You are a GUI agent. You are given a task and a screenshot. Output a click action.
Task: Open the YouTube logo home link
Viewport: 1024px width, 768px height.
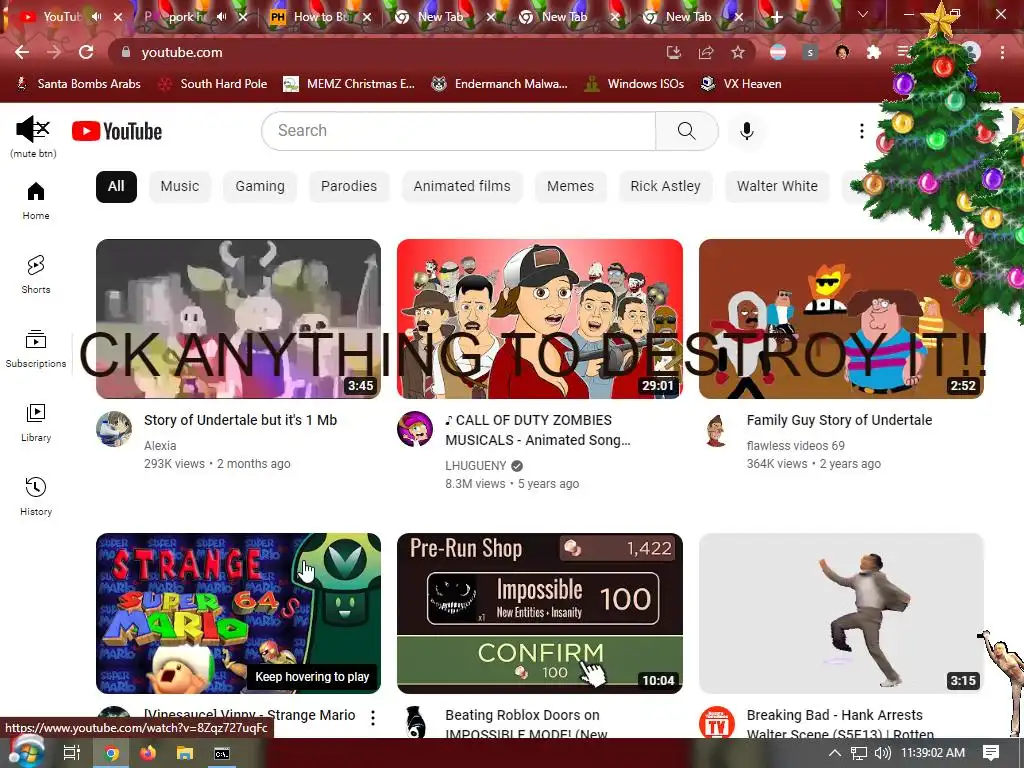[x=117, y=131]
